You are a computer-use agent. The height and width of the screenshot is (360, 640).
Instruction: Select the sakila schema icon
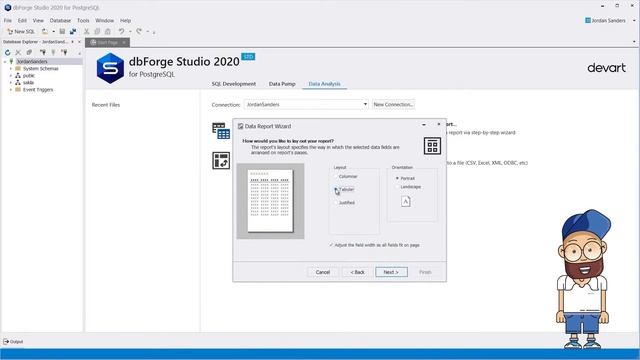tap(18, 82)
